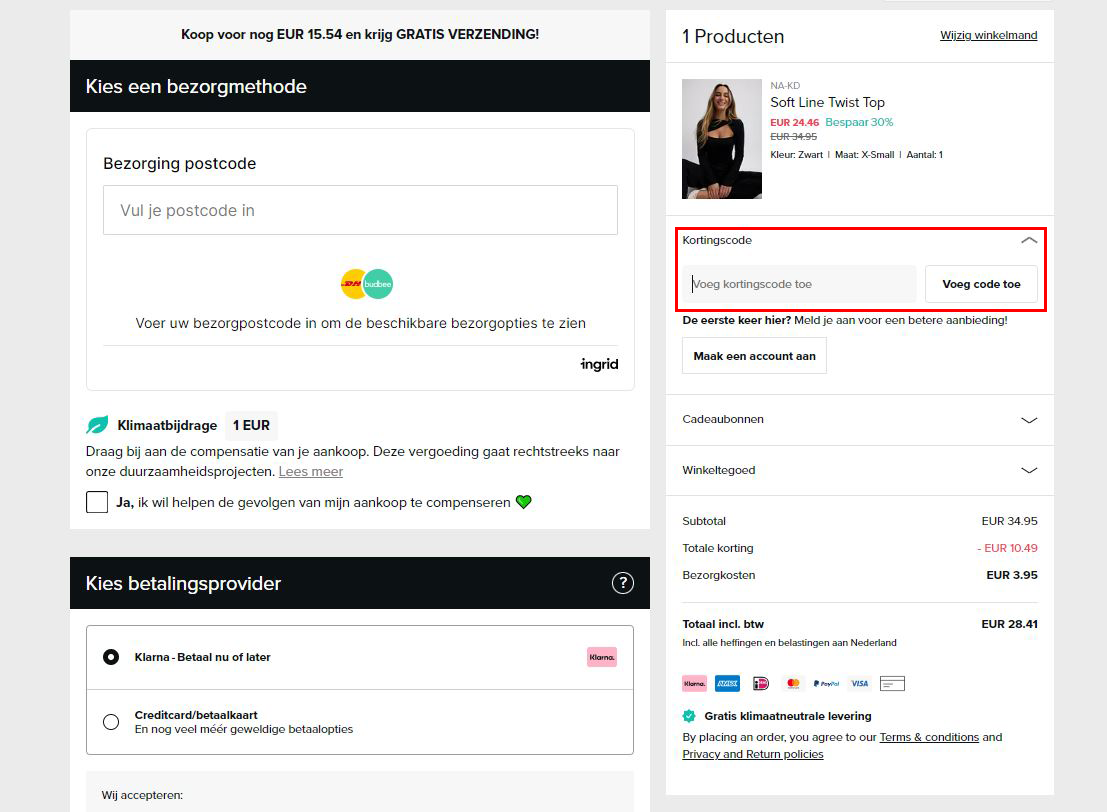Open the betalingsprovider help question mark
This screenshot has height=812, width=1107.
point(623,583)
